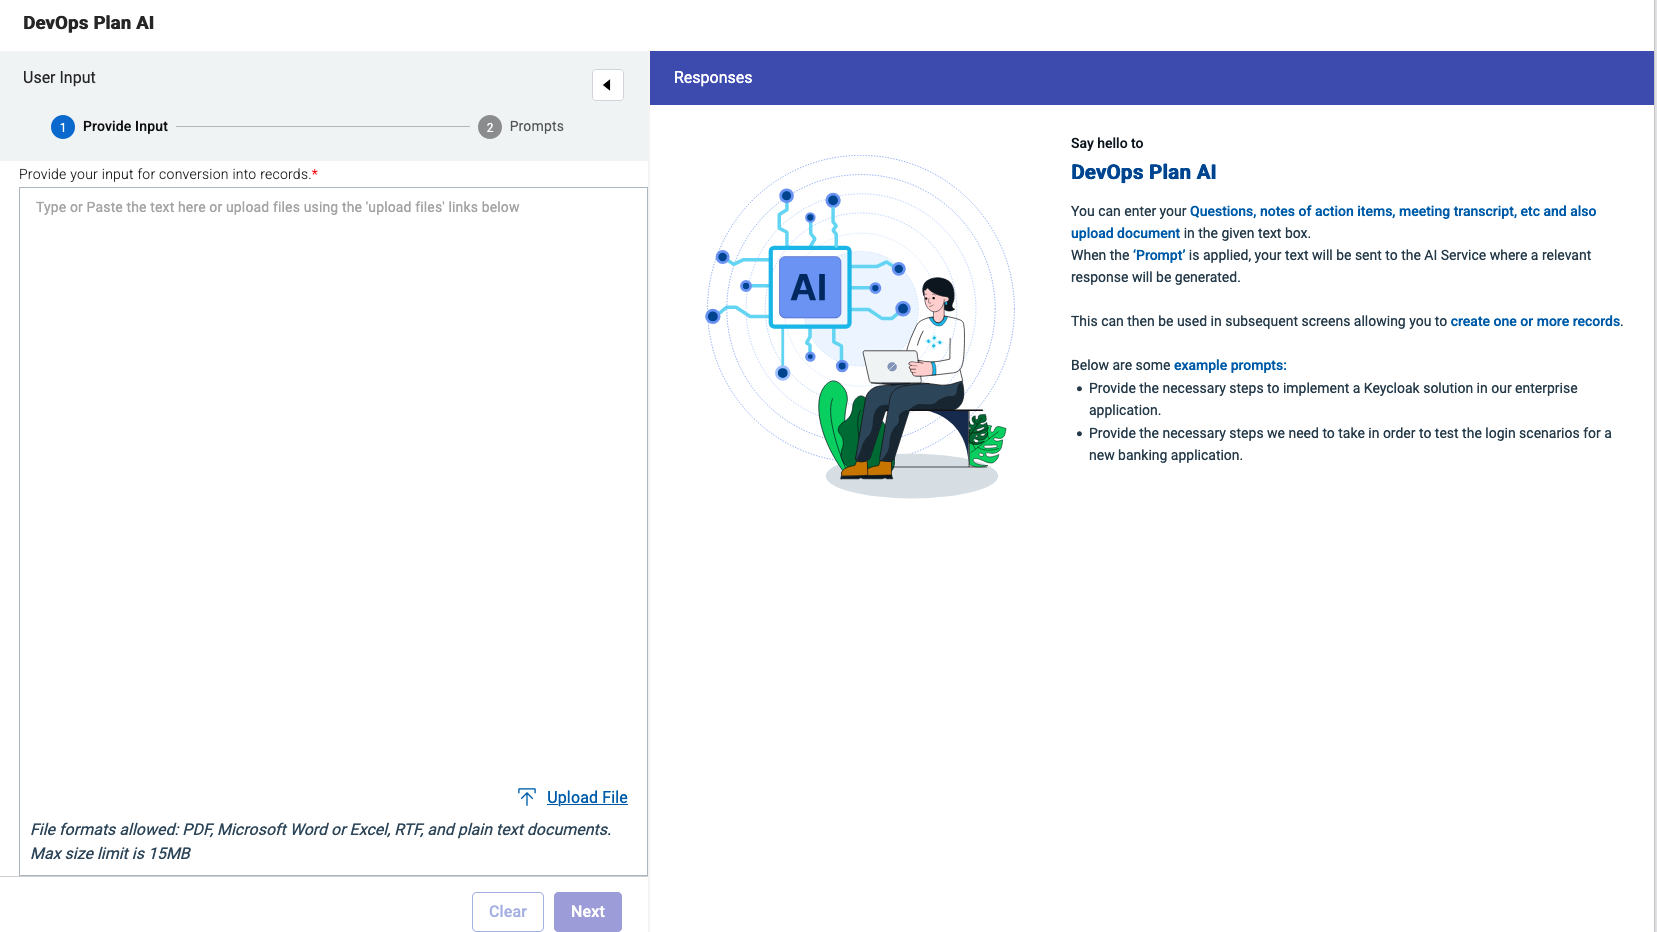Click the DevOps Plan AI heading in Responses

tap(1143, 172)
